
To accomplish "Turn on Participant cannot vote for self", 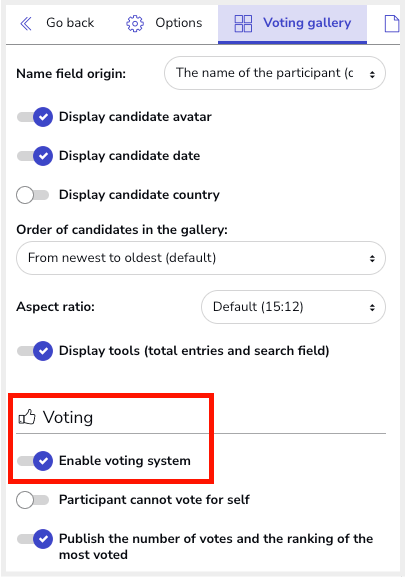I will (x=33, y=500).
